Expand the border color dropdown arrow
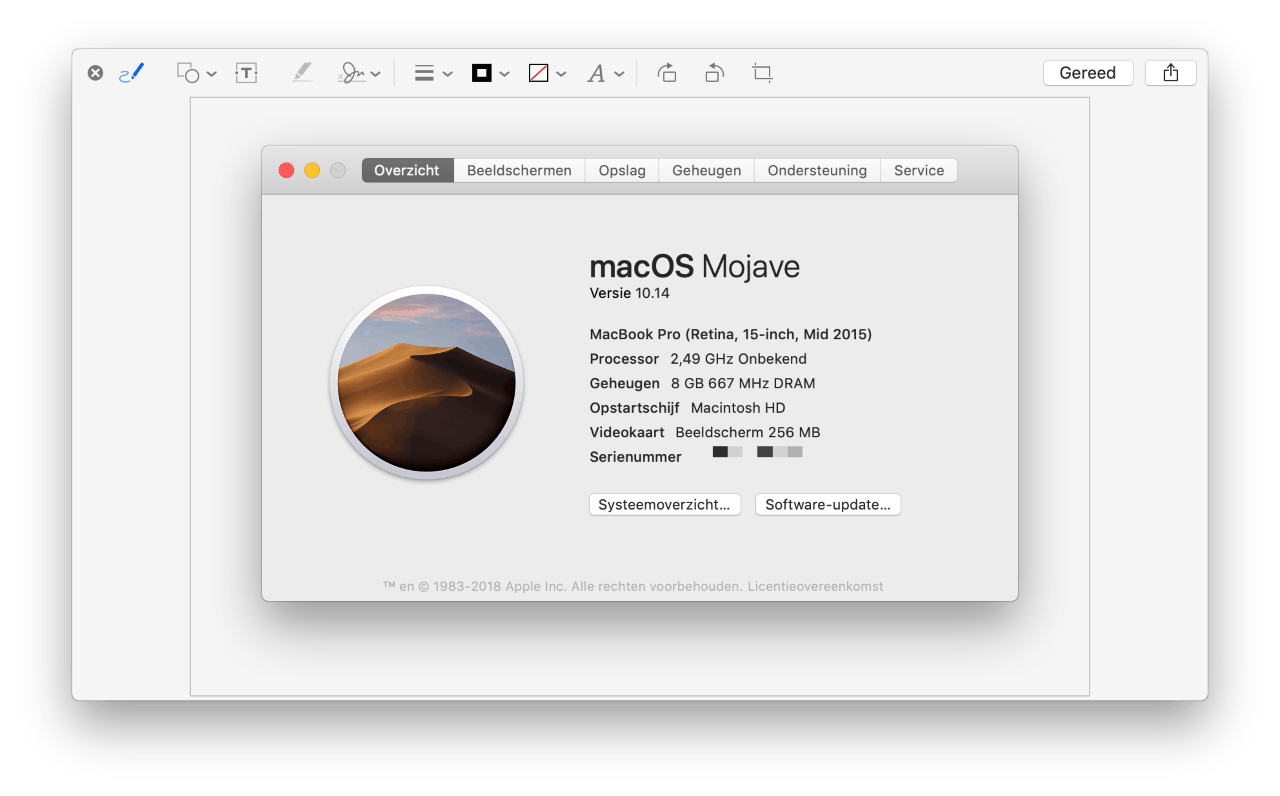 point(504,74)
